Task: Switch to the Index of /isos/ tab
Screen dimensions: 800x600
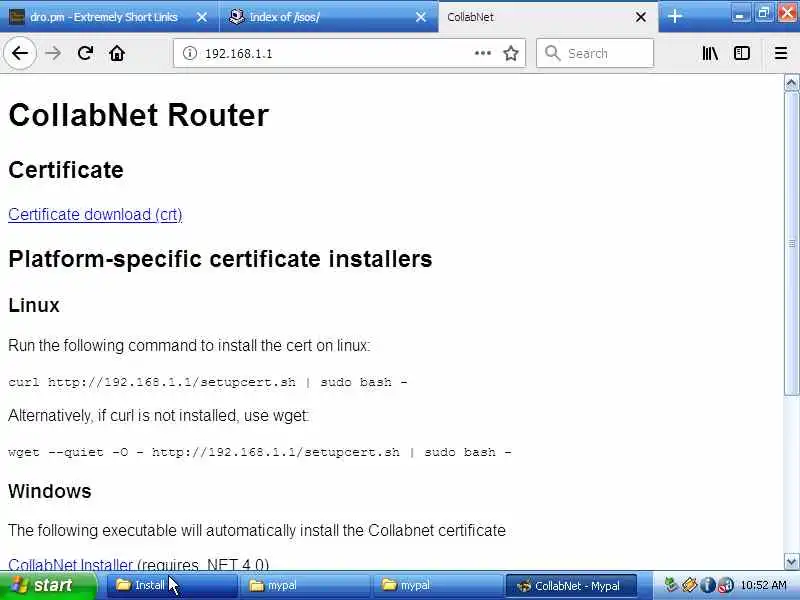Action: (329, 17)
